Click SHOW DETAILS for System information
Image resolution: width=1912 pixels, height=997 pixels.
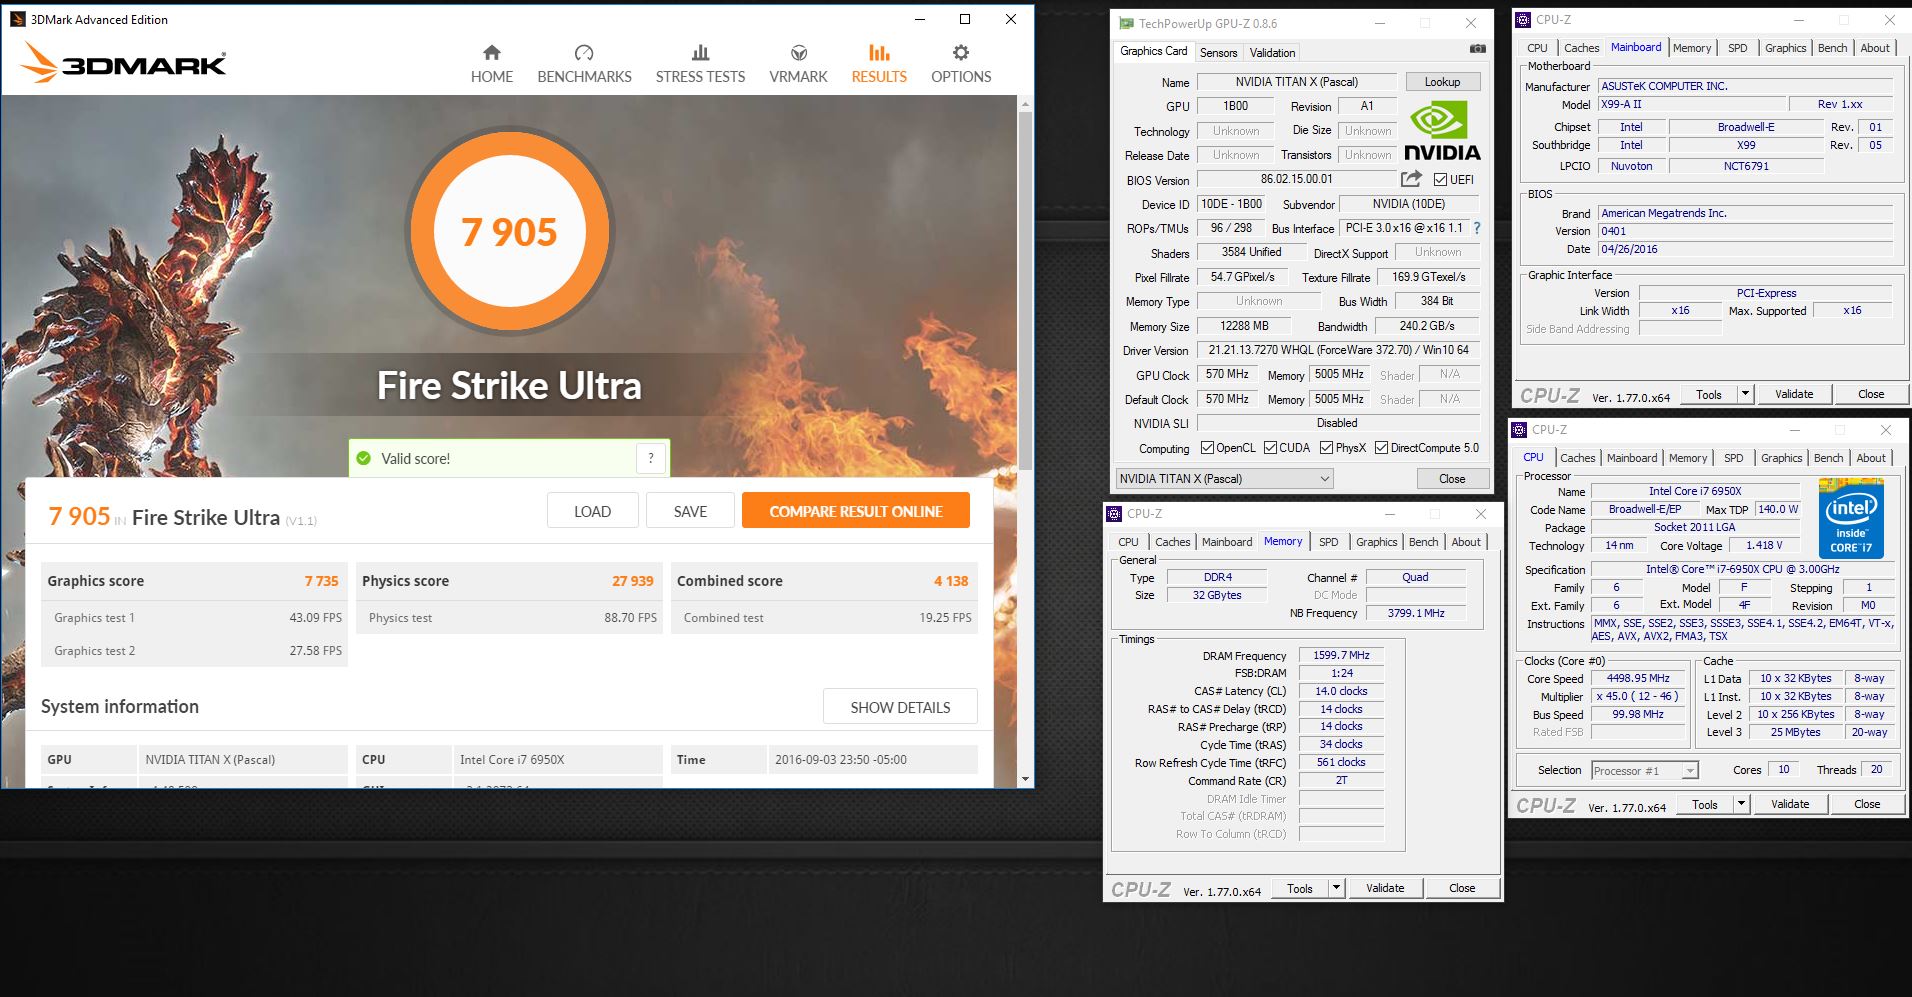coord(900,707)
